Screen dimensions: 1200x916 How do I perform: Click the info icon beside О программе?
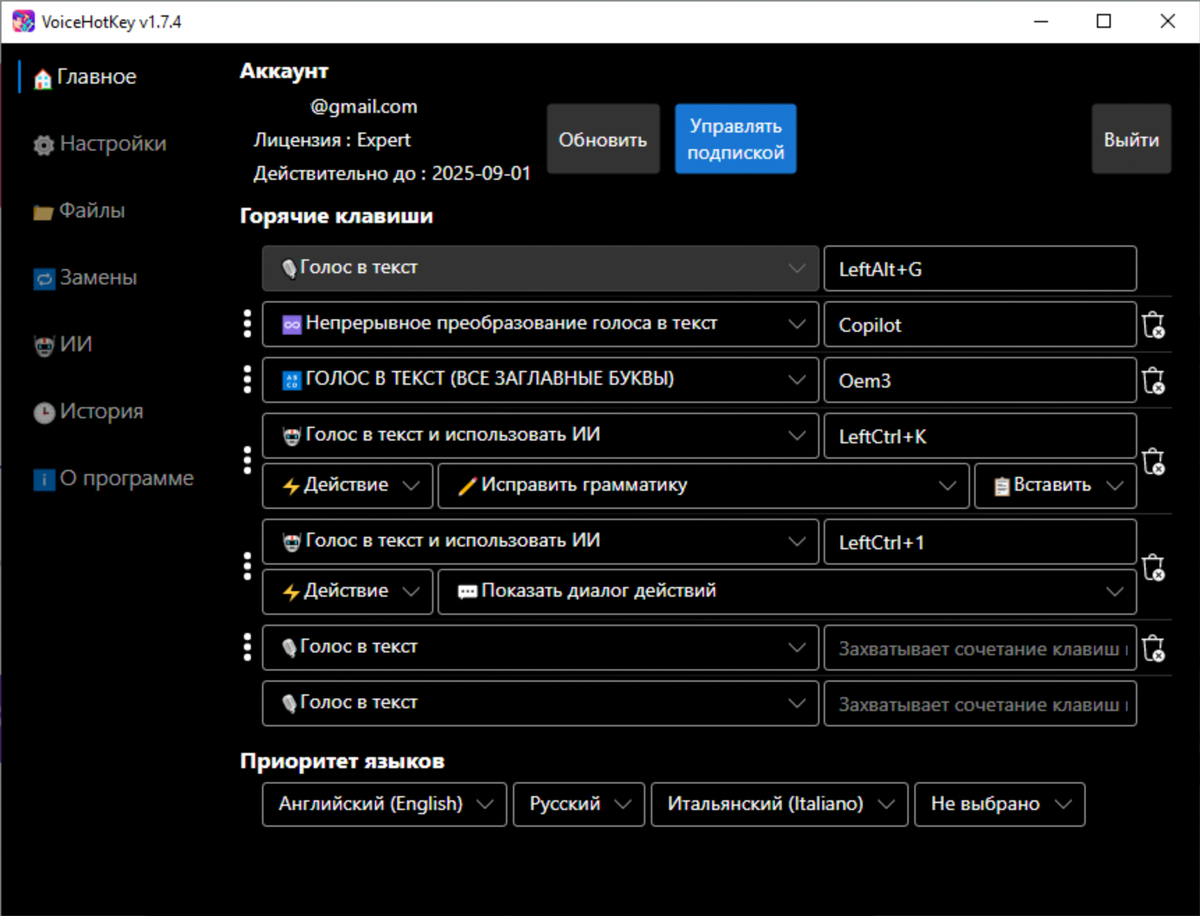click(x=43, y=480)
